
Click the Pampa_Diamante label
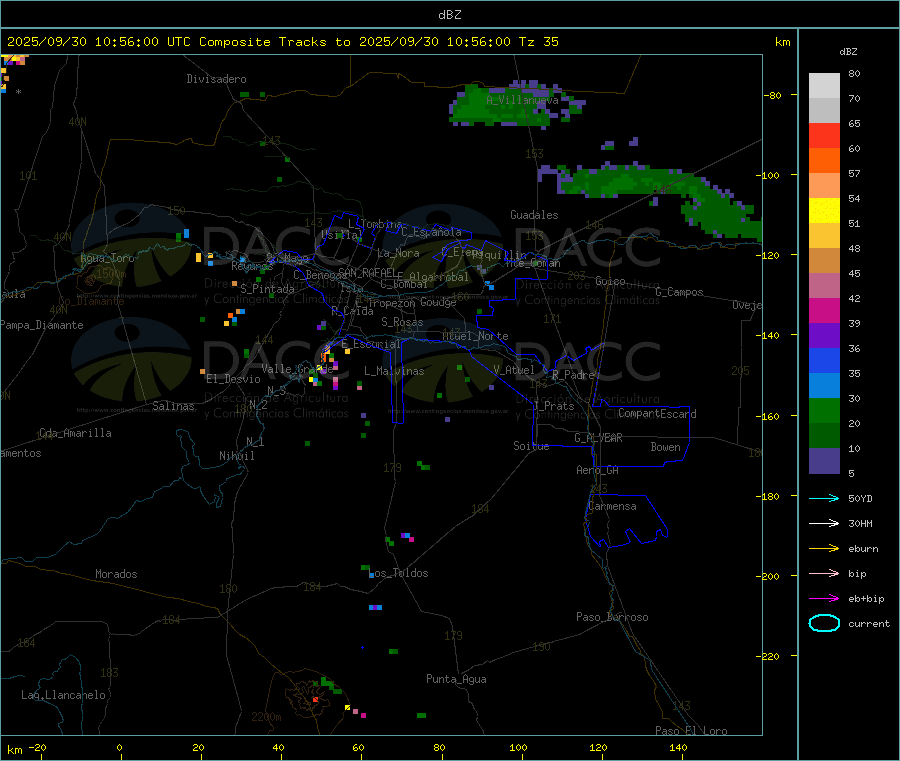(x=42, y=325)
